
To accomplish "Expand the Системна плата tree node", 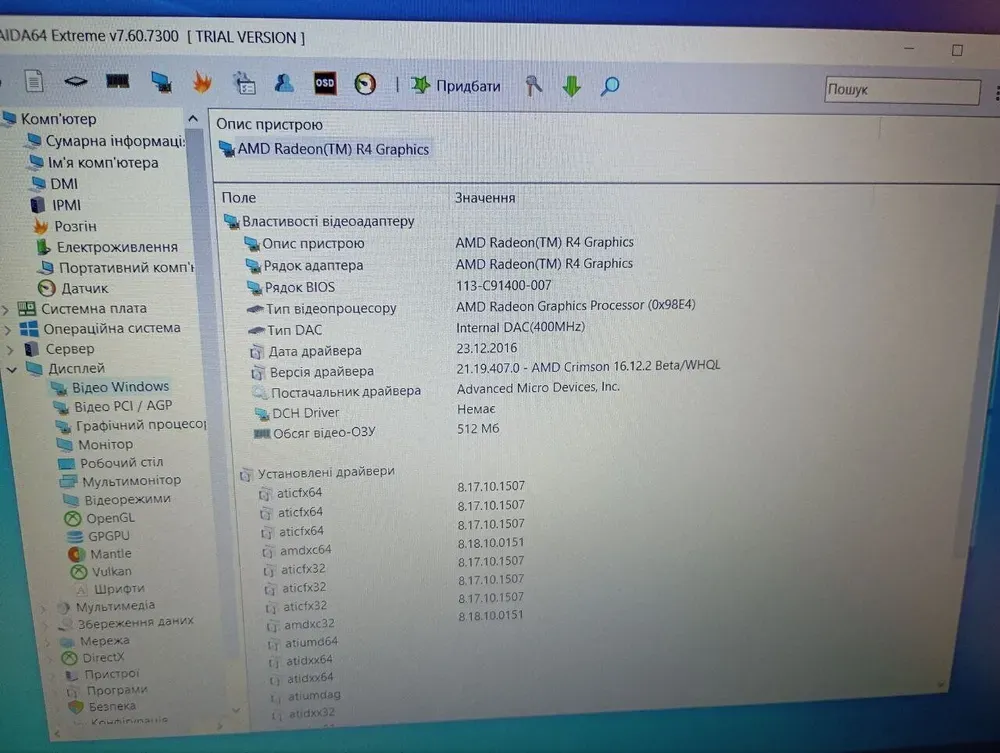I will [x=7, y=309].
